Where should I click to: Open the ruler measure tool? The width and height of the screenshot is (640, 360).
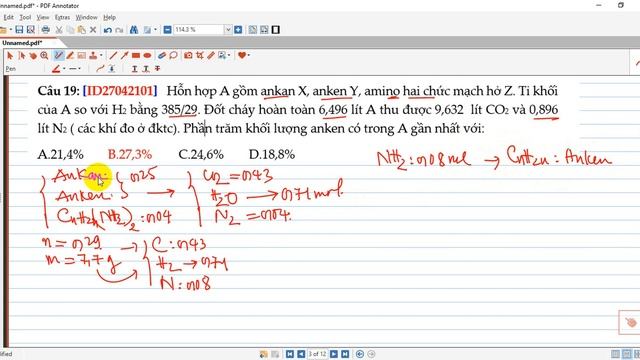pos(211,55)
